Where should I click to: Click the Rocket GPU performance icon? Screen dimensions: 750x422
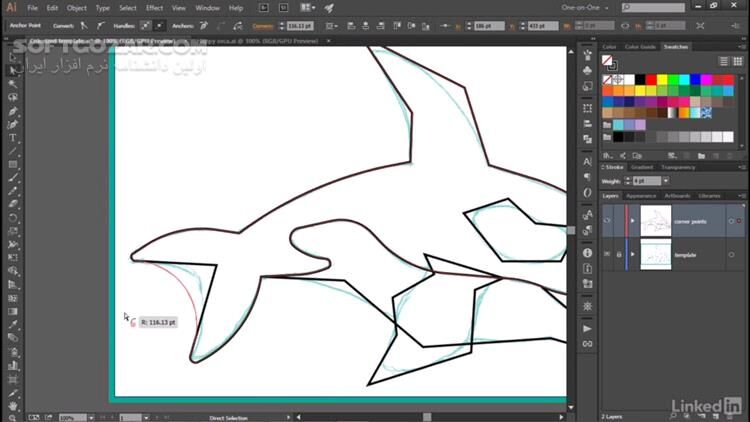[329, 8]
